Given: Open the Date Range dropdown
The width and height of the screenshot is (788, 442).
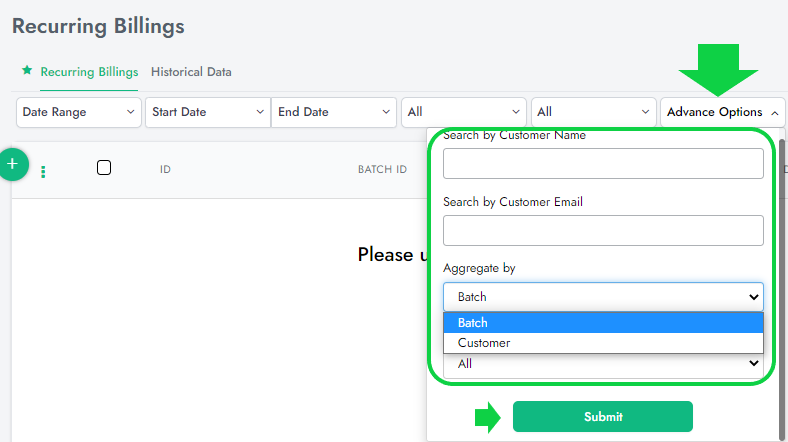Looking at the screenshot, I should [79, 112].
